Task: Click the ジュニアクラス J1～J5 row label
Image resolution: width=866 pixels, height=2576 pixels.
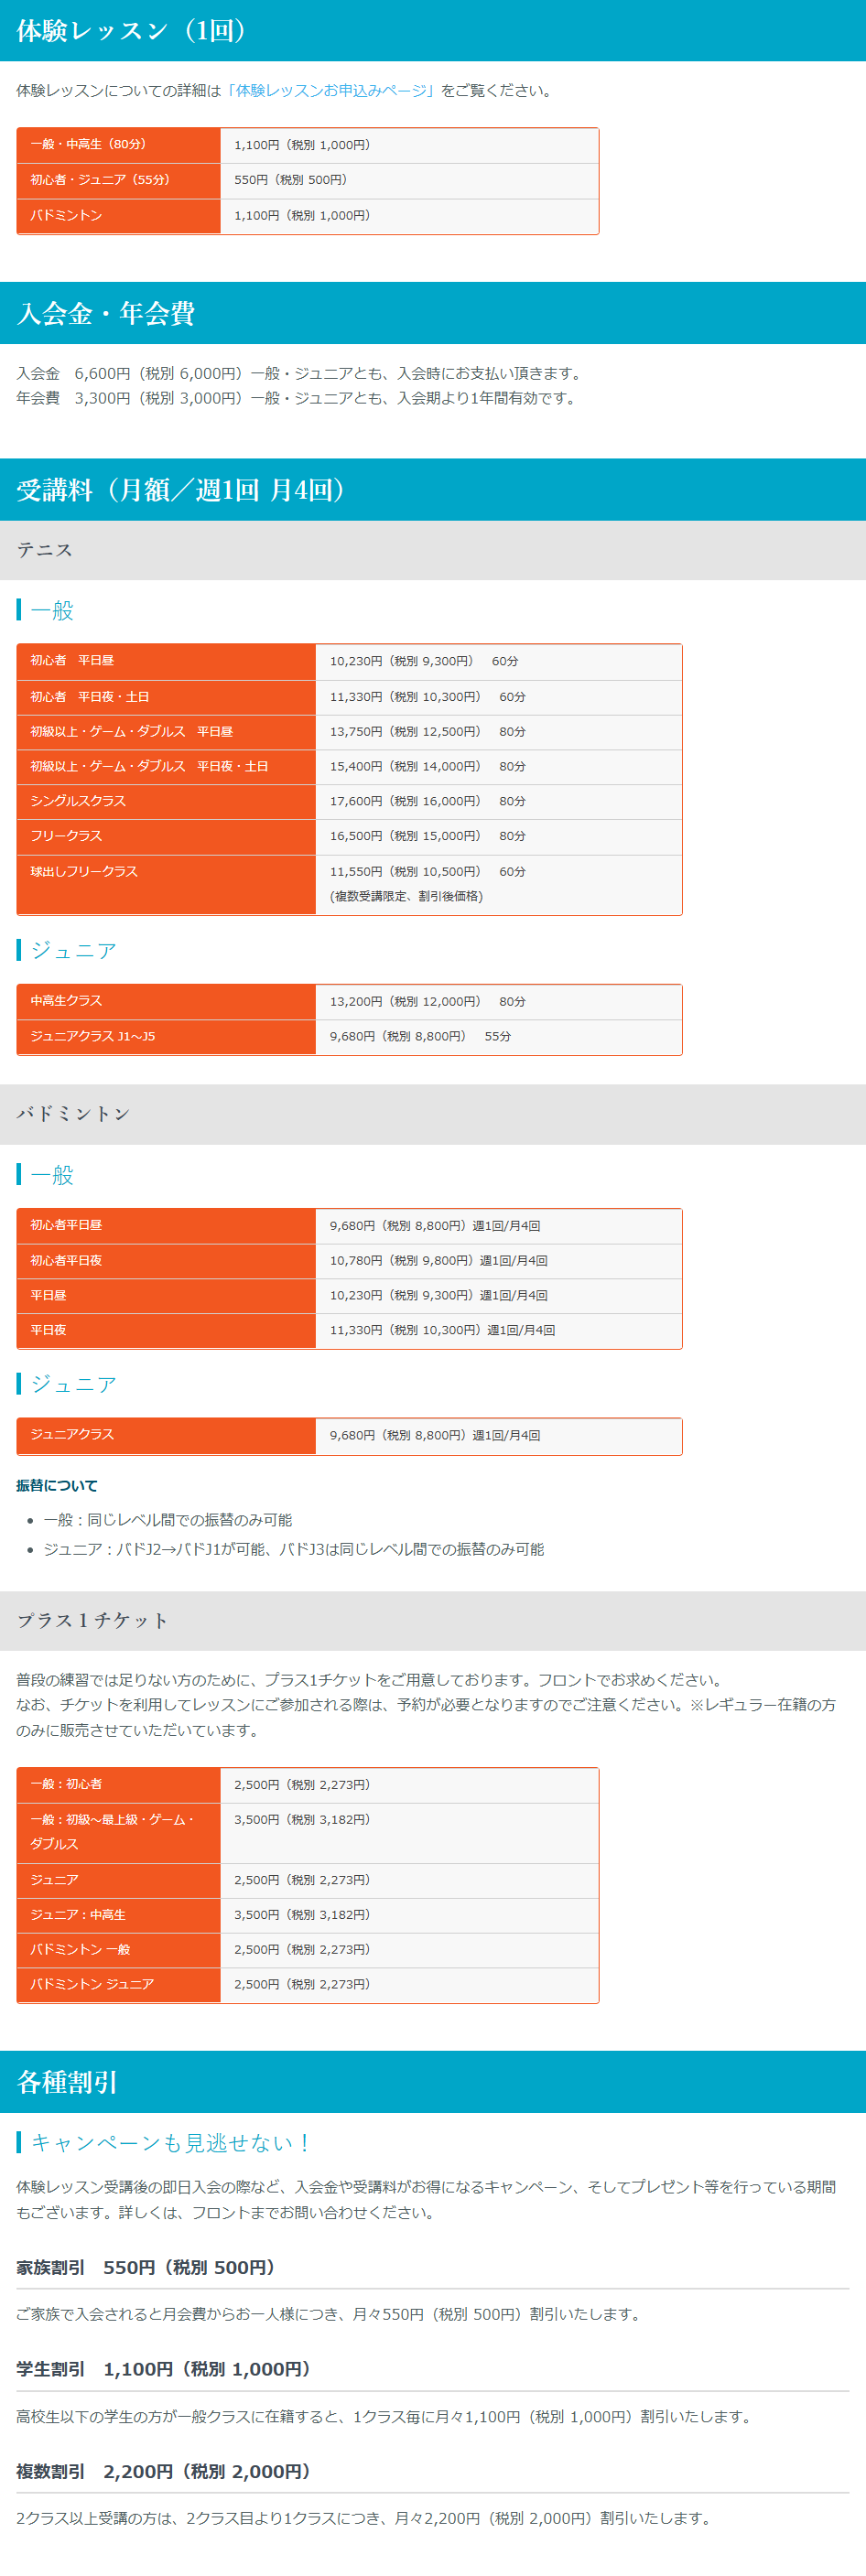Action: [93, 1036]
